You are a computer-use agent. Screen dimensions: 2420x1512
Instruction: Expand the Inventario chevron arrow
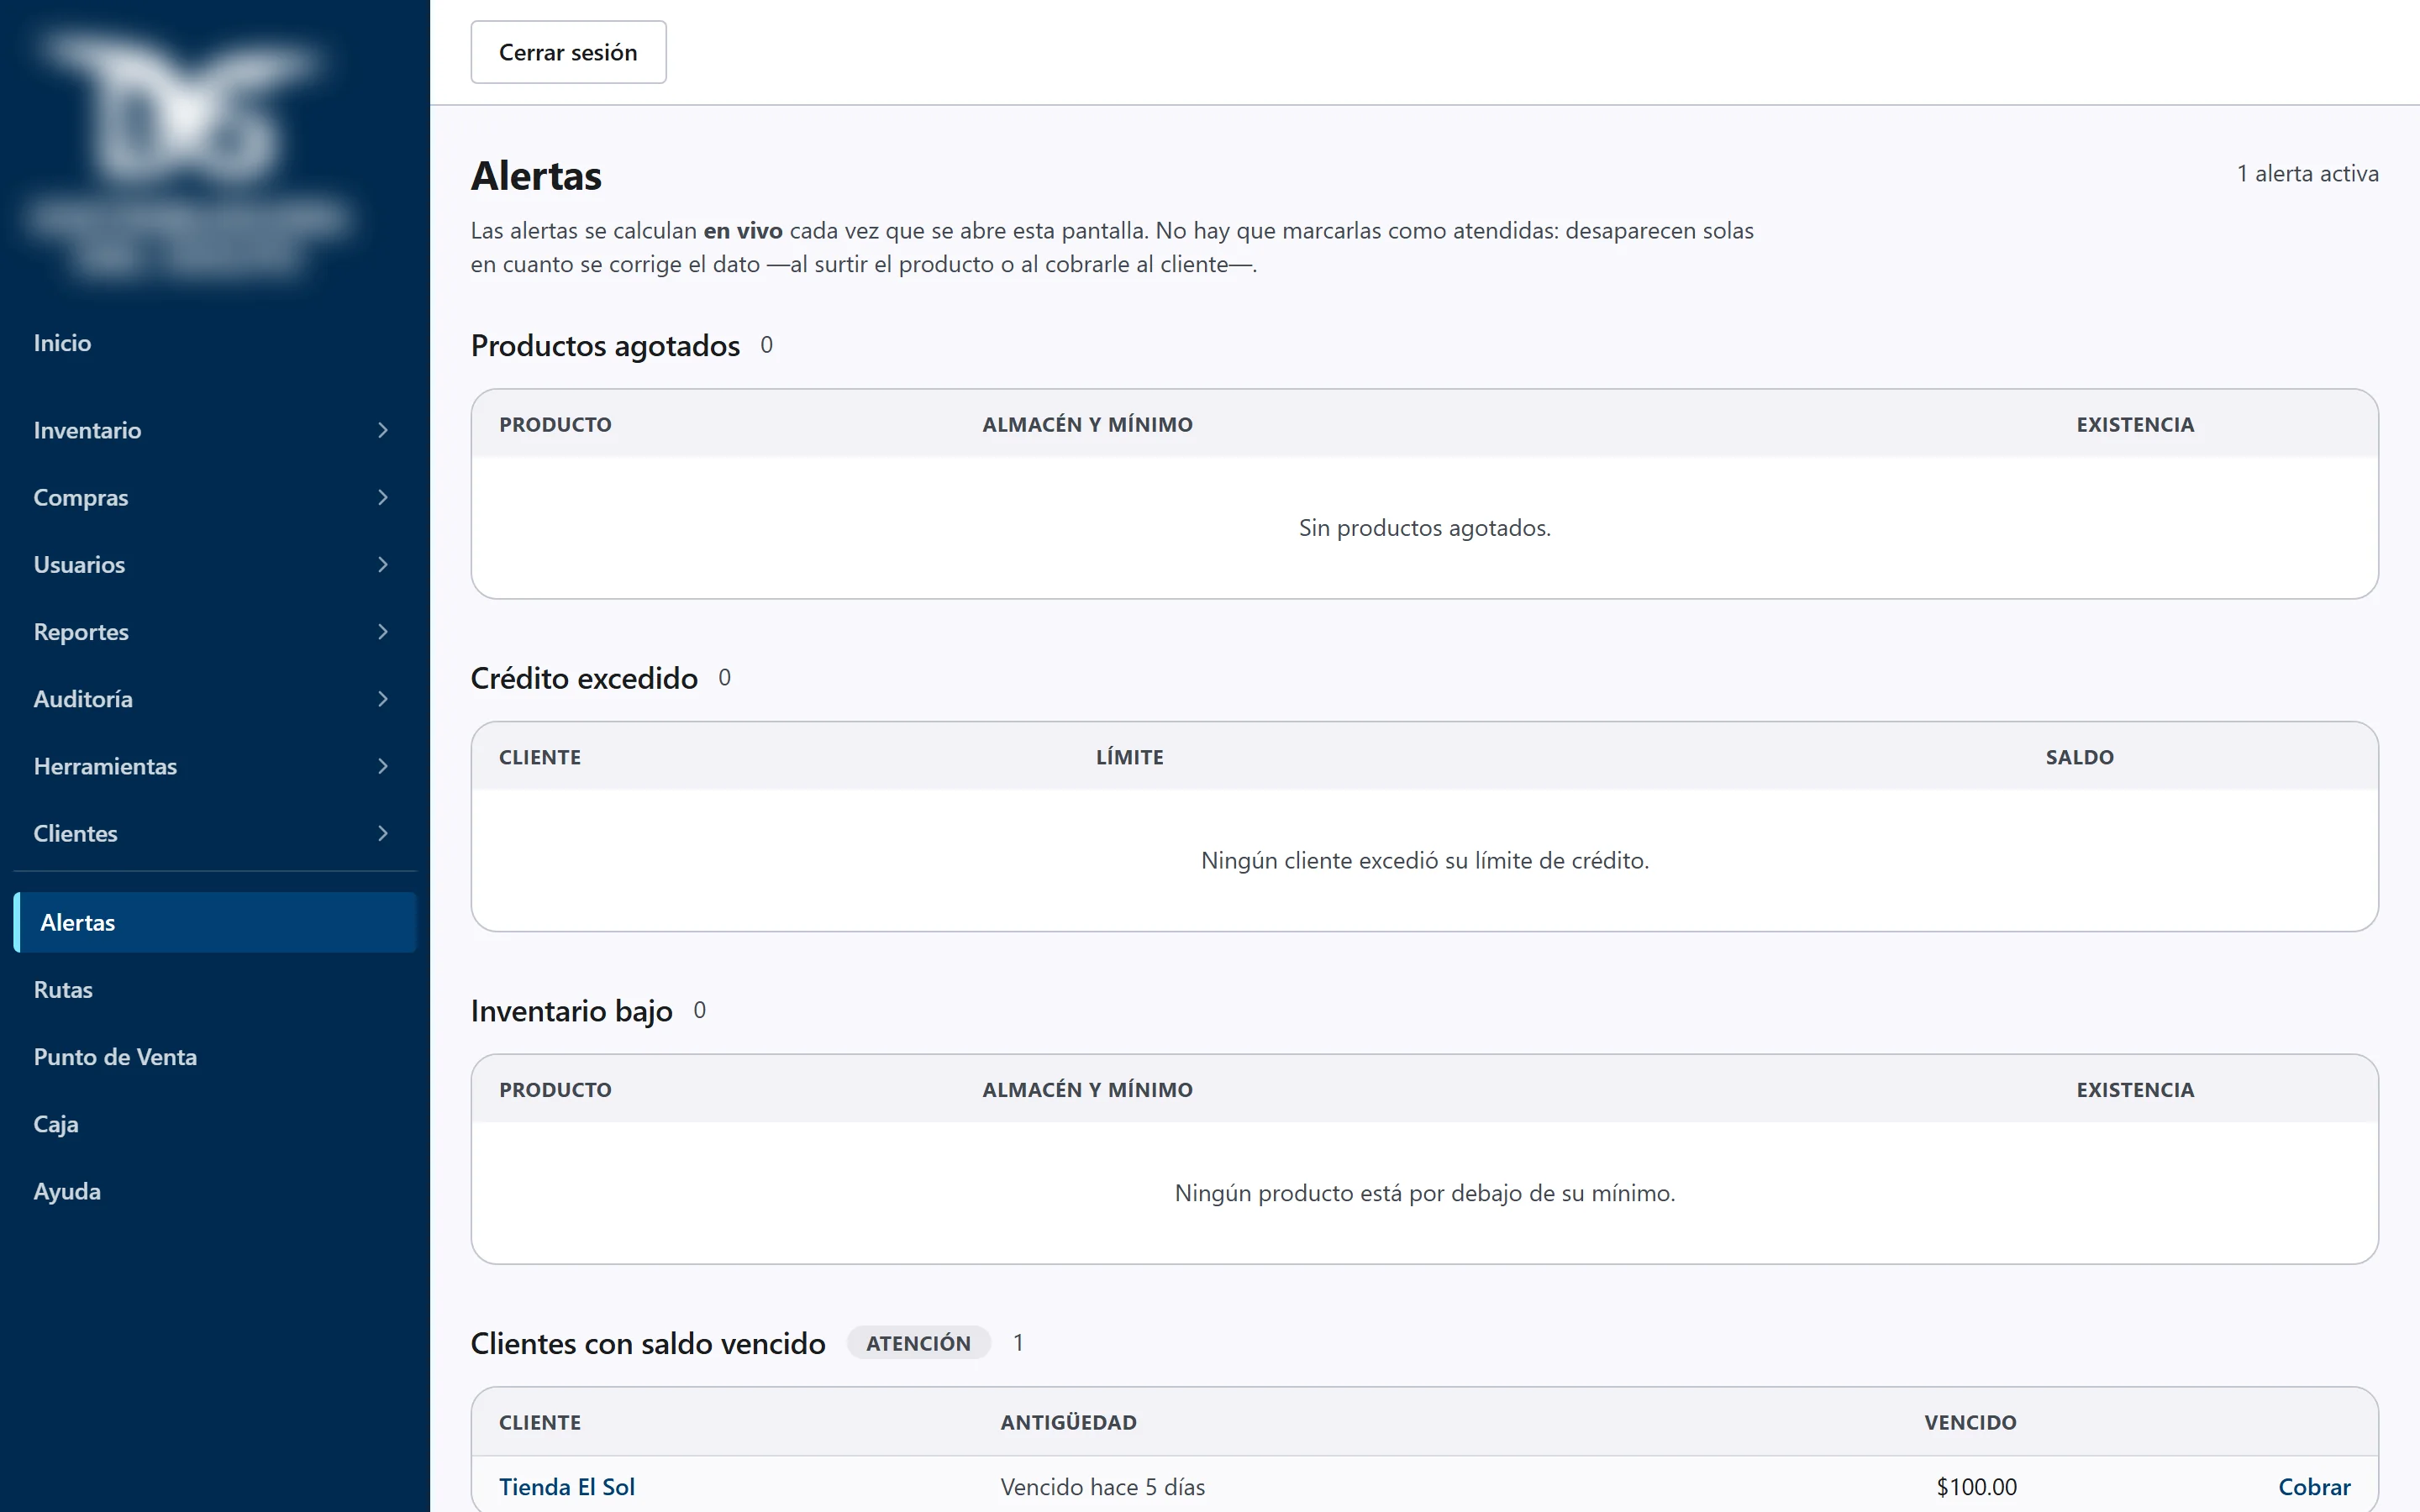click(383, 430)
